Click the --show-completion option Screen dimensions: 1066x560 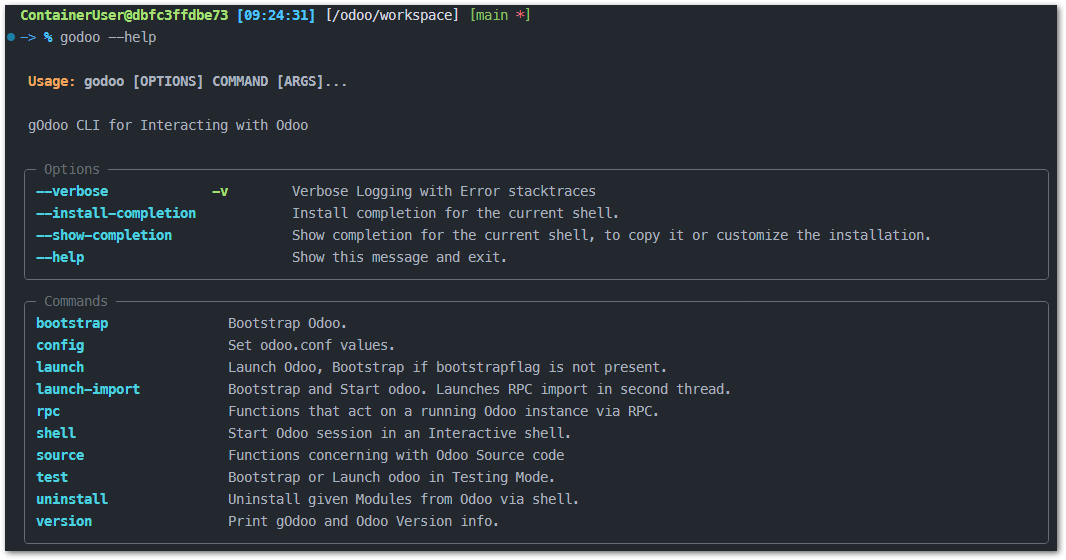104,235
